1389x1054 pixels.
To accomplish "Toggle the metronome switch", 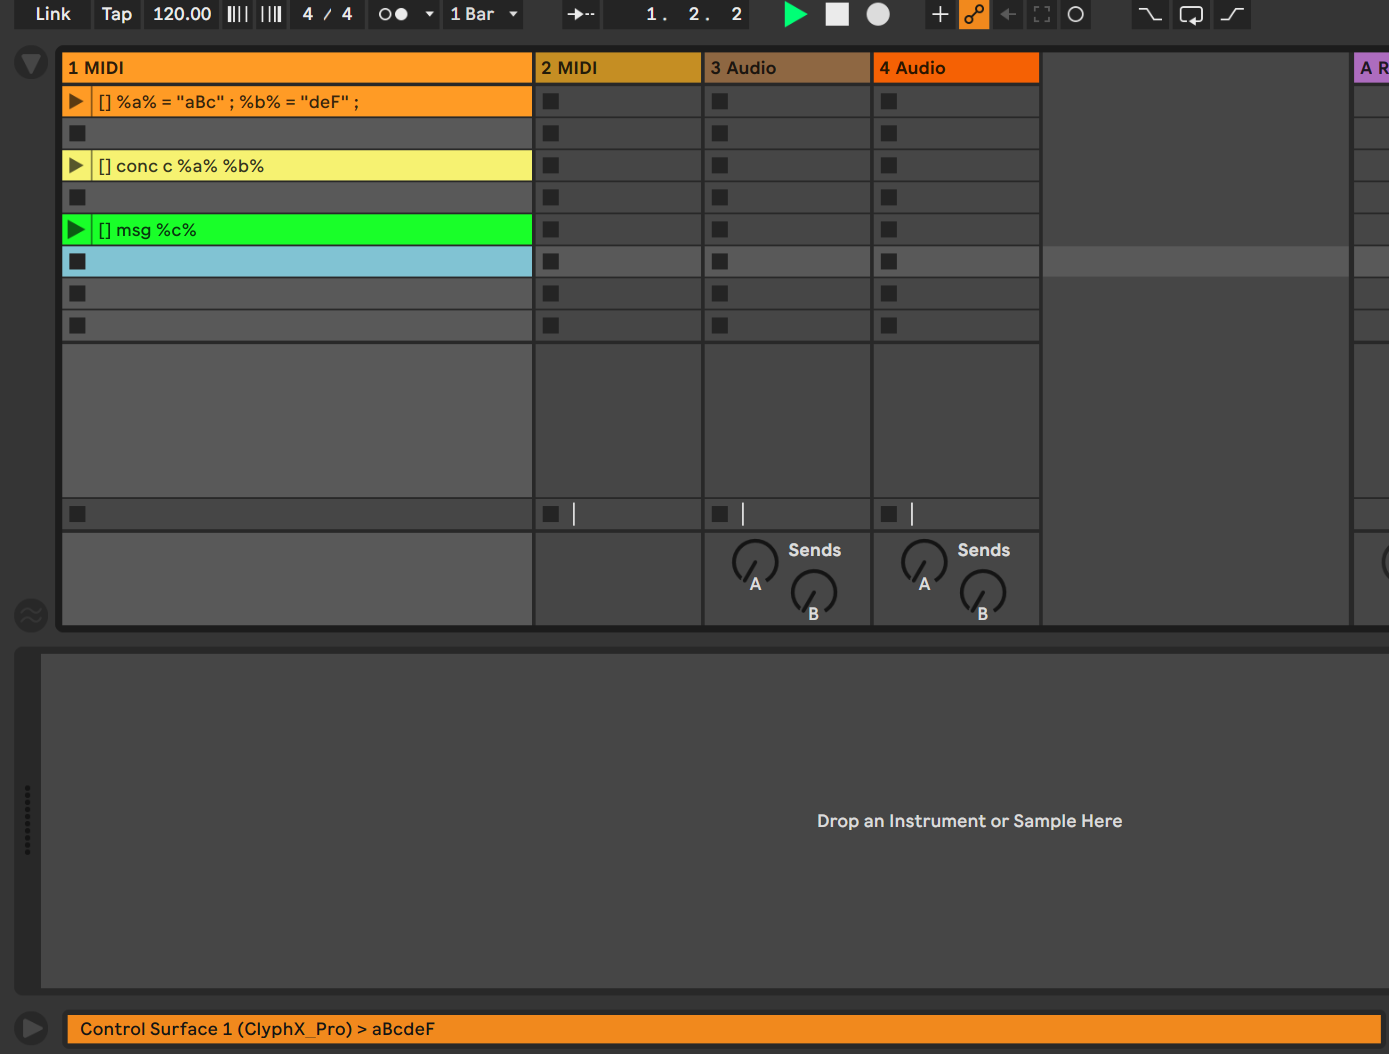I will click(393, 14).
